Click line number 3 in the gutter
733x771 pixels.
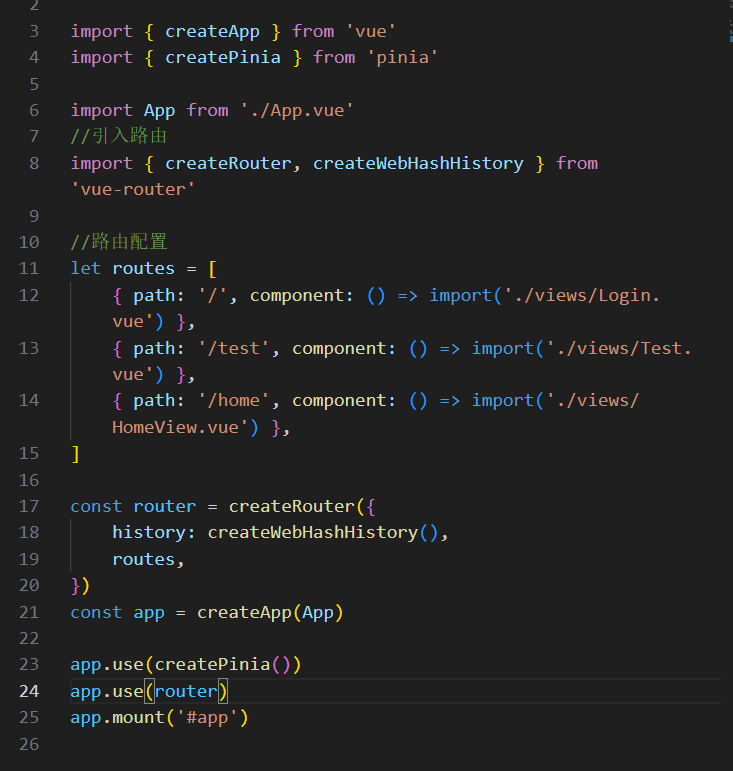click(x=34, y=31)
